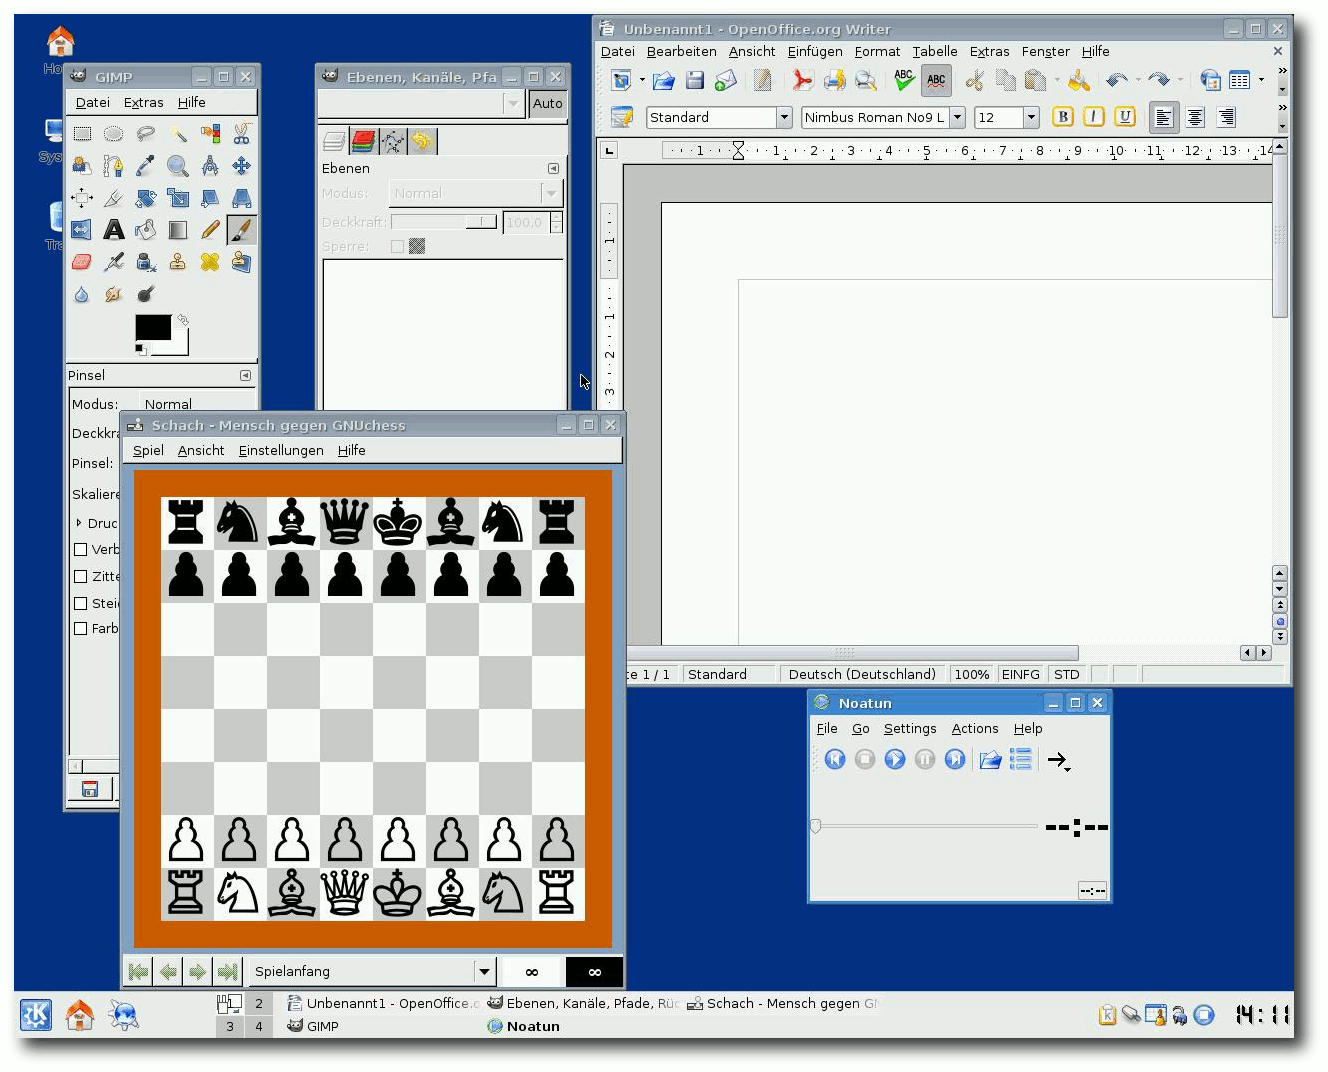This screenshot has height=1072, width=1328.
Task: Click Noatun seek slider handle
Action: click(x=816, y=826)
